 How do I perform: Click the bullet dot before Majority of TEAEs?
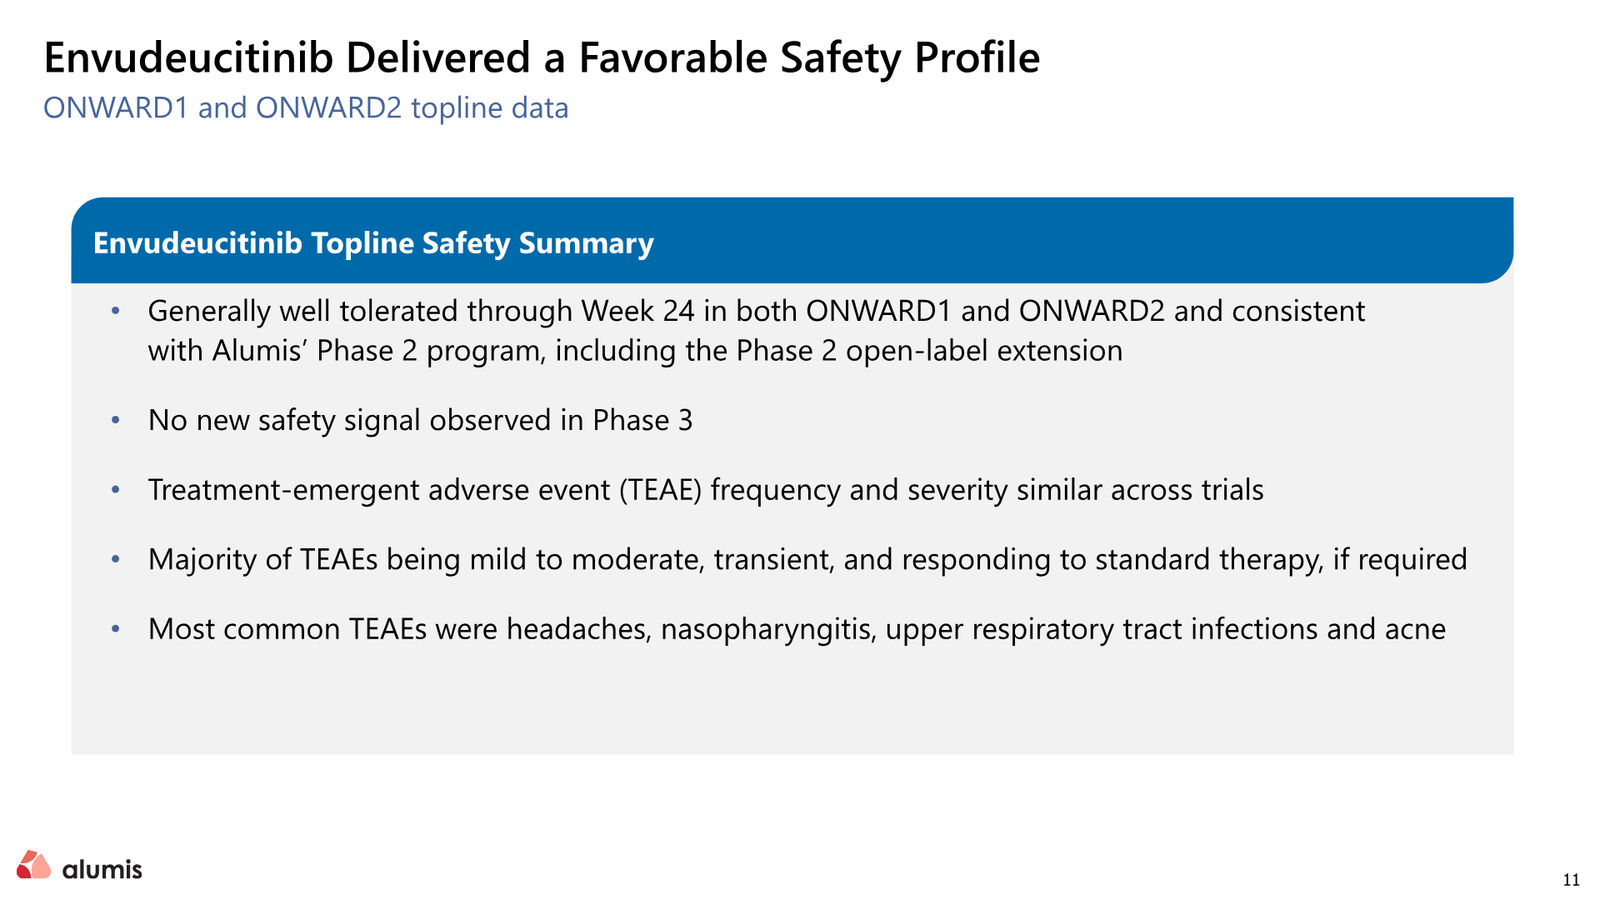click(x=116, y=560)
